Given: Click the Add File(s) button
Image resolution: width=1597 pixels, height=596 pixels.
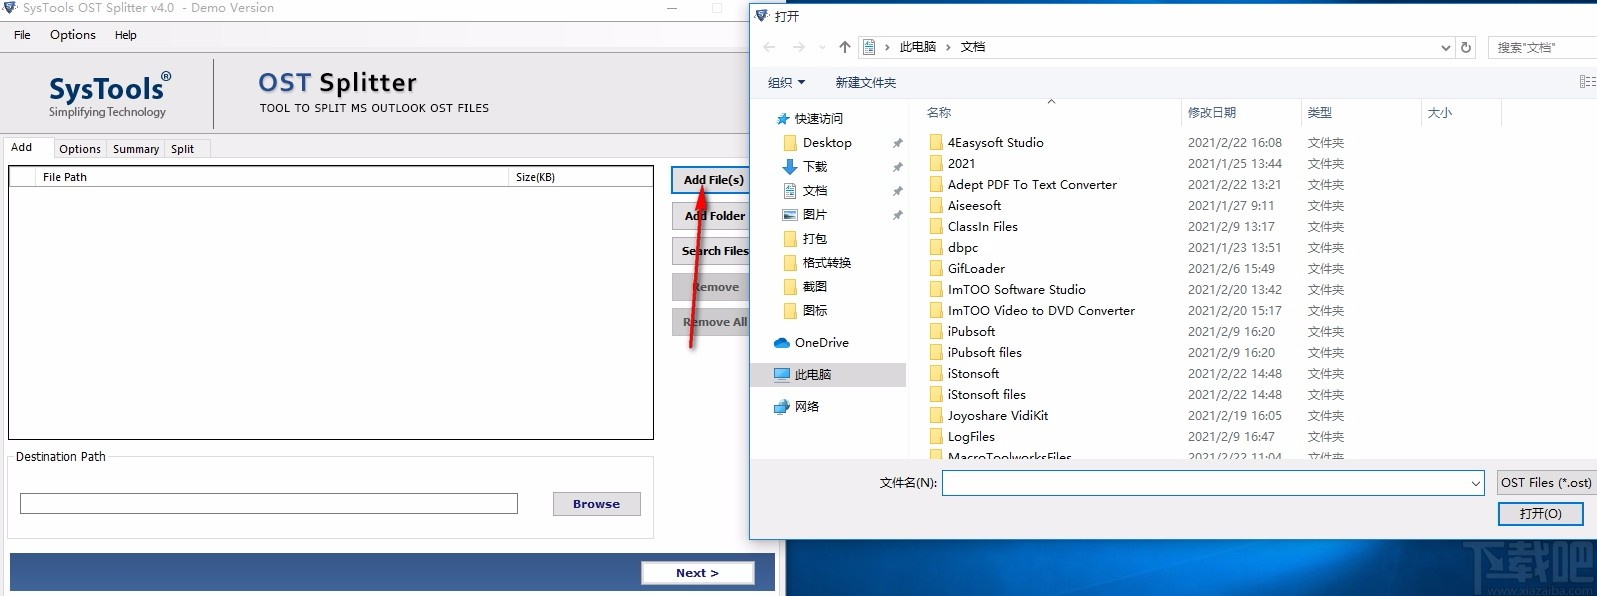Looking at the screenshot, I should pos(711,180).
